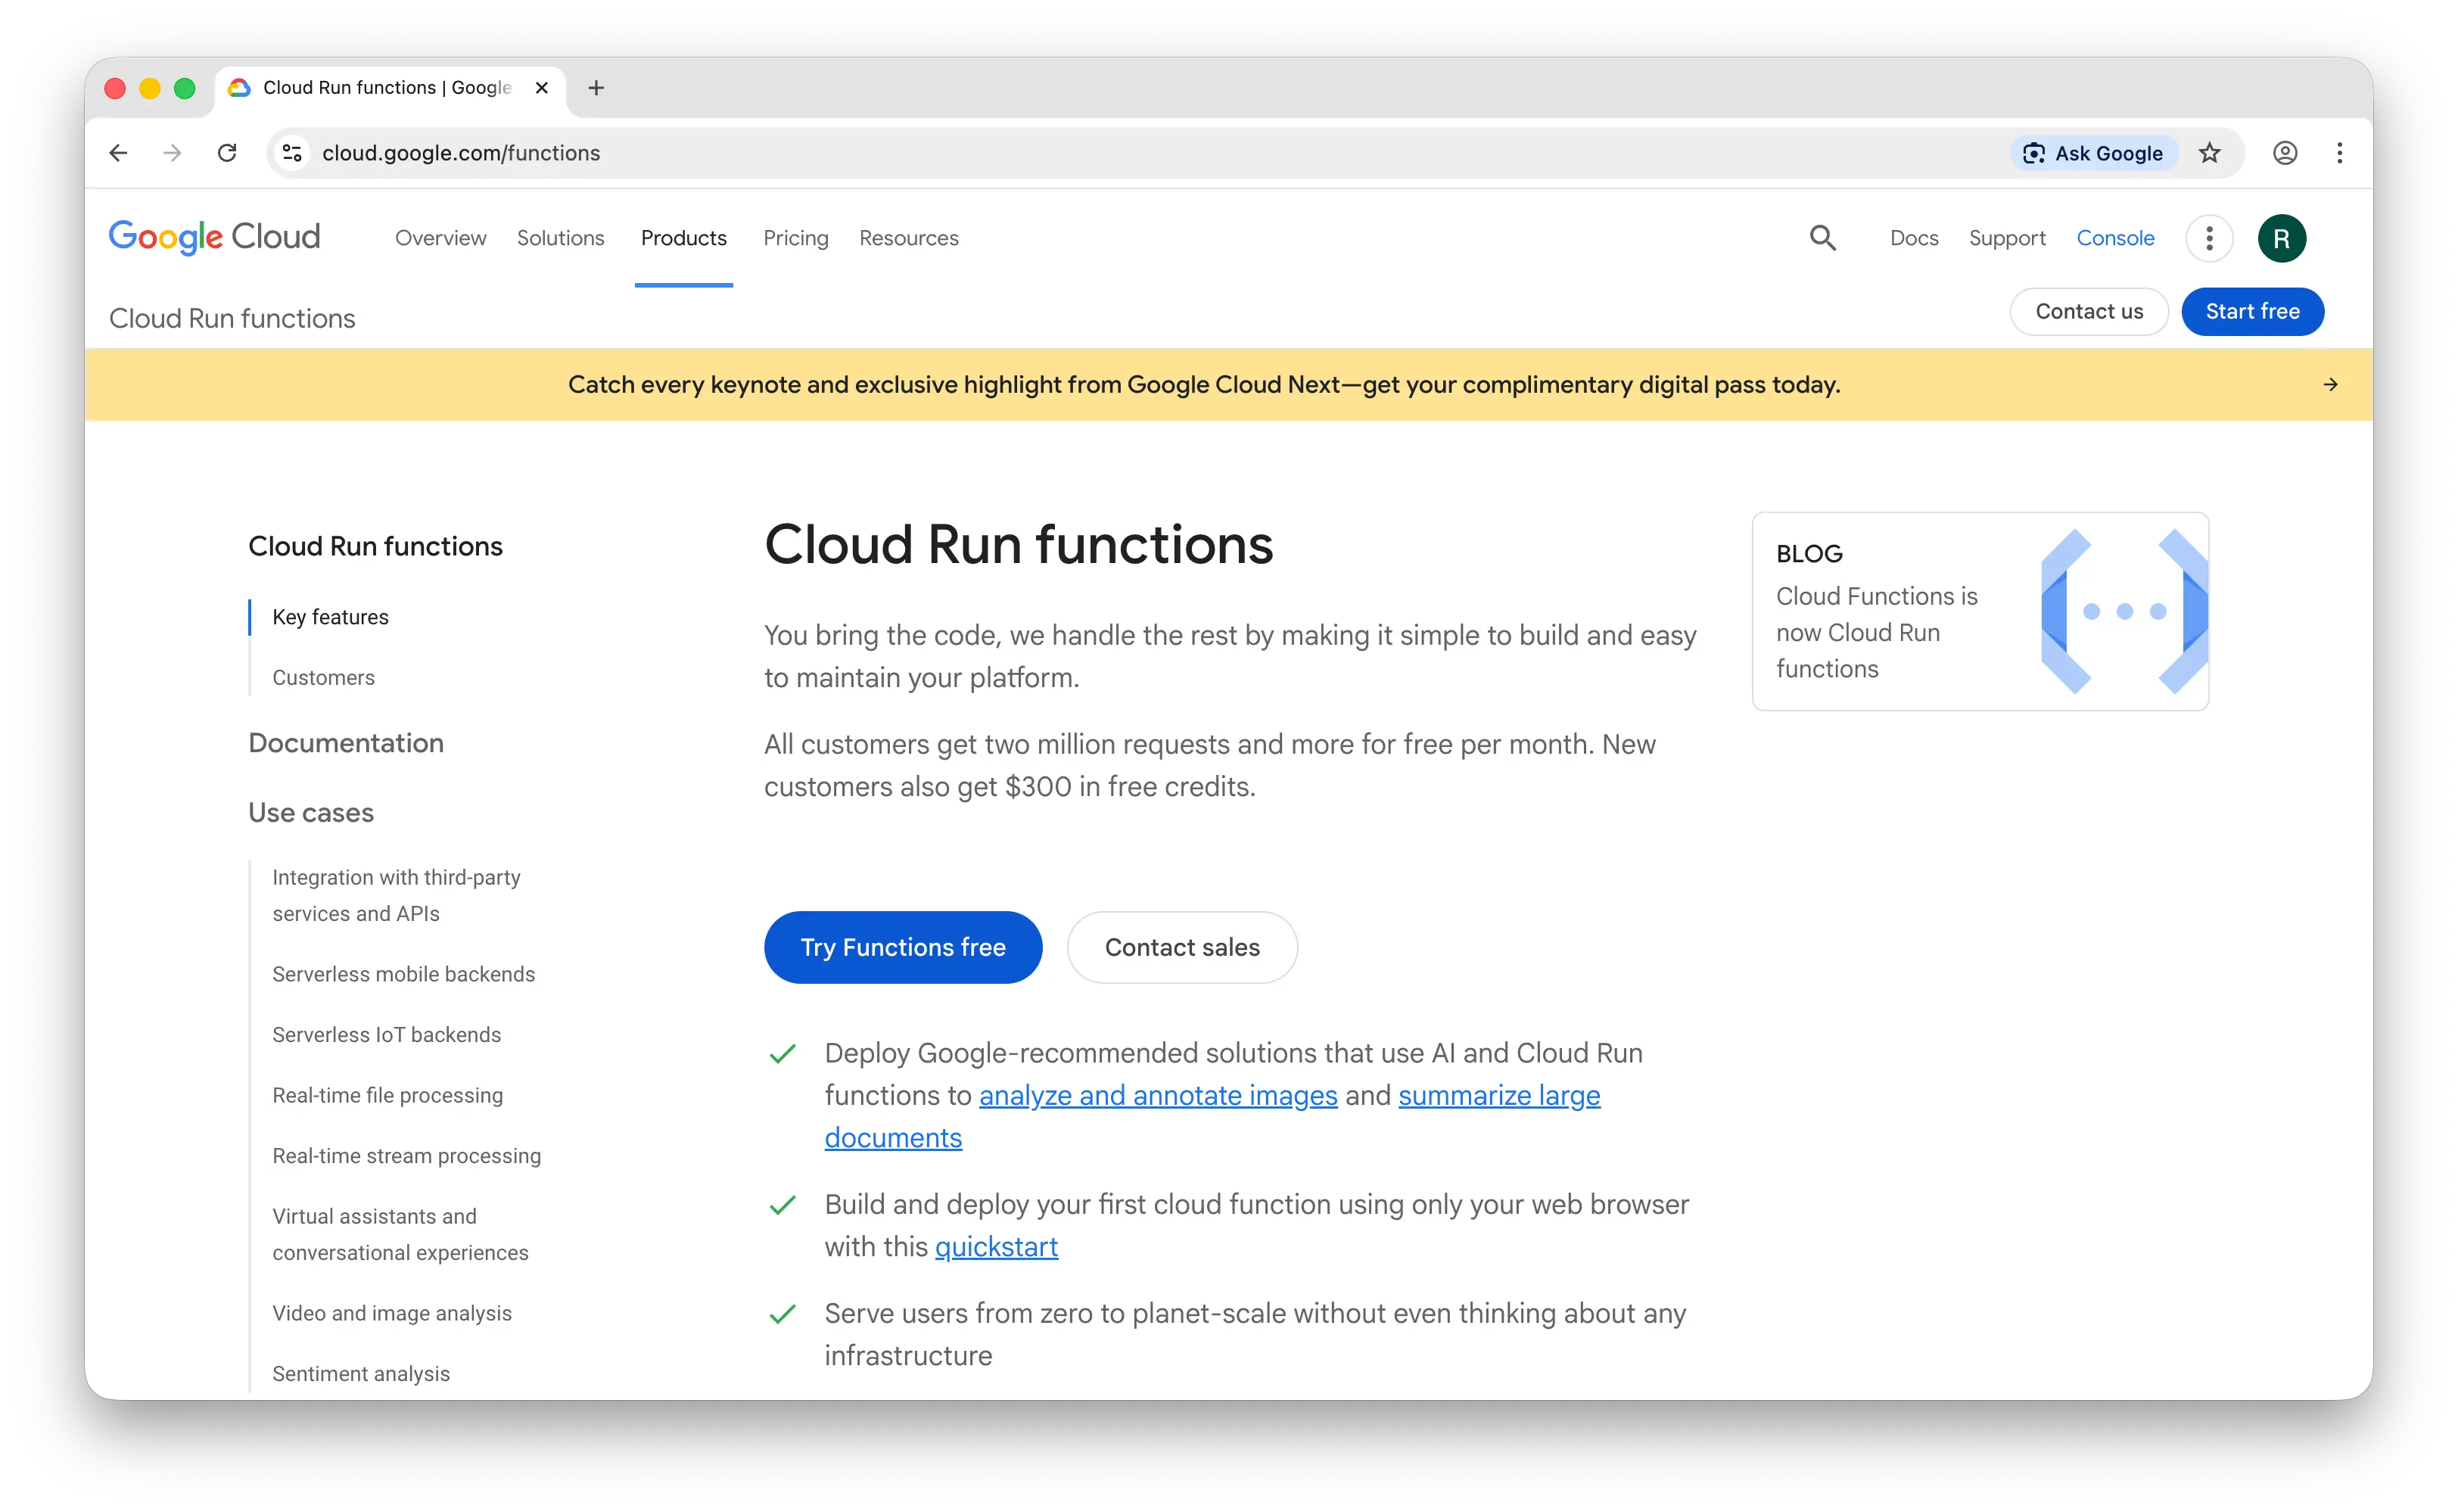Open the Pricing navigation item
This screenshot has height=1512, width=2458.
[795, 238]
